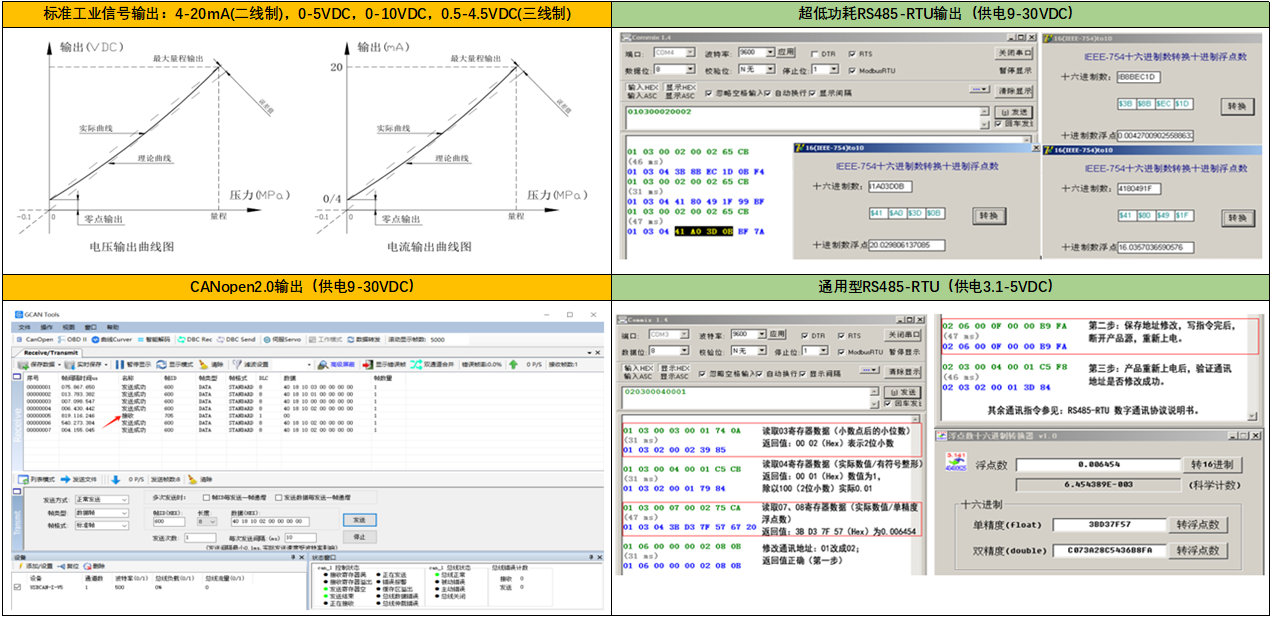Click the 浮点数 field showing 0.006454
This screenshot has height=618, width=1272.
[1099, 464]
